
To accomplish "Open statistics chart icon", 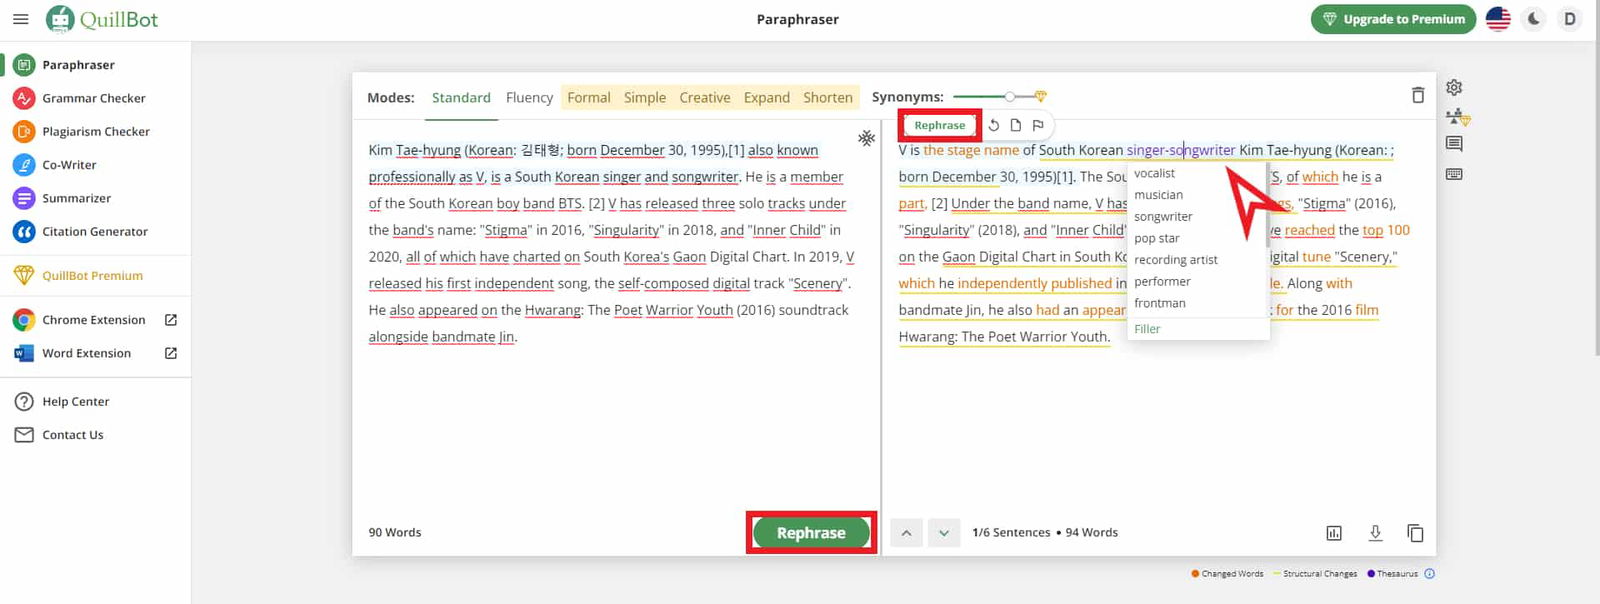I will (x=1334, y=533).
